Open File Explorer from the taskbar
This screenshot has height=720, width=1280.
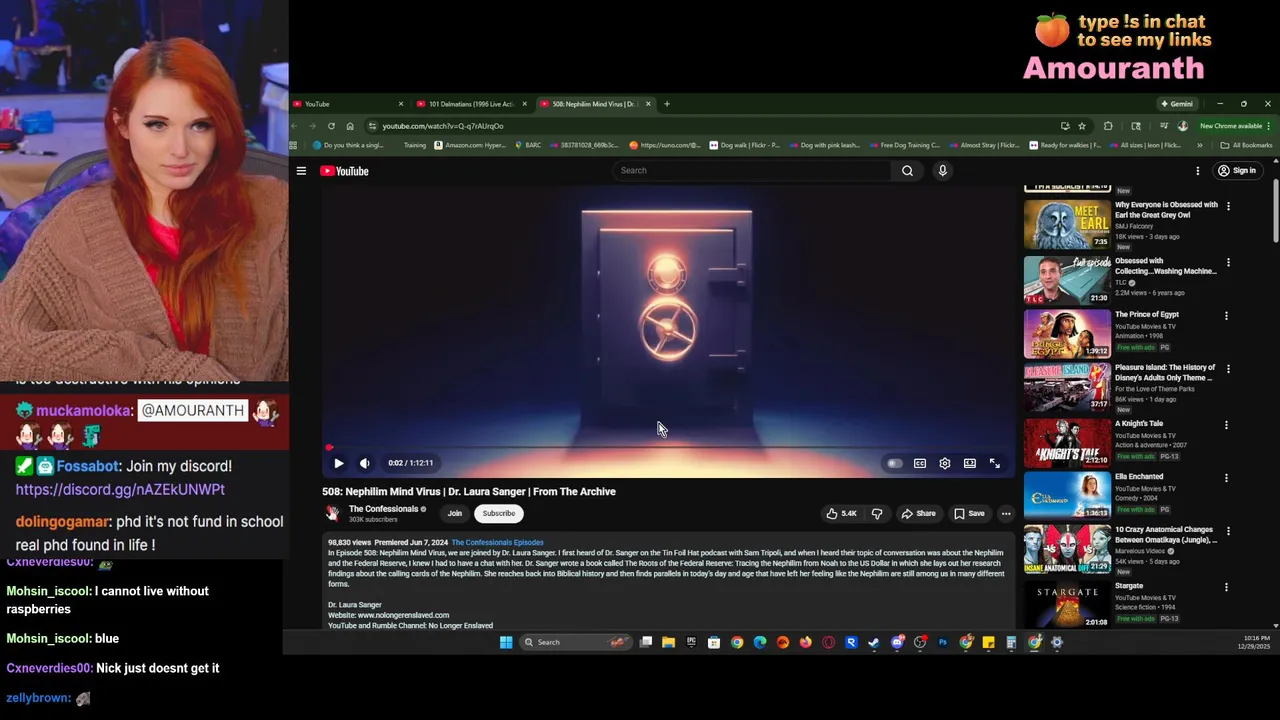pyautogui.click(x=668, y=642)
